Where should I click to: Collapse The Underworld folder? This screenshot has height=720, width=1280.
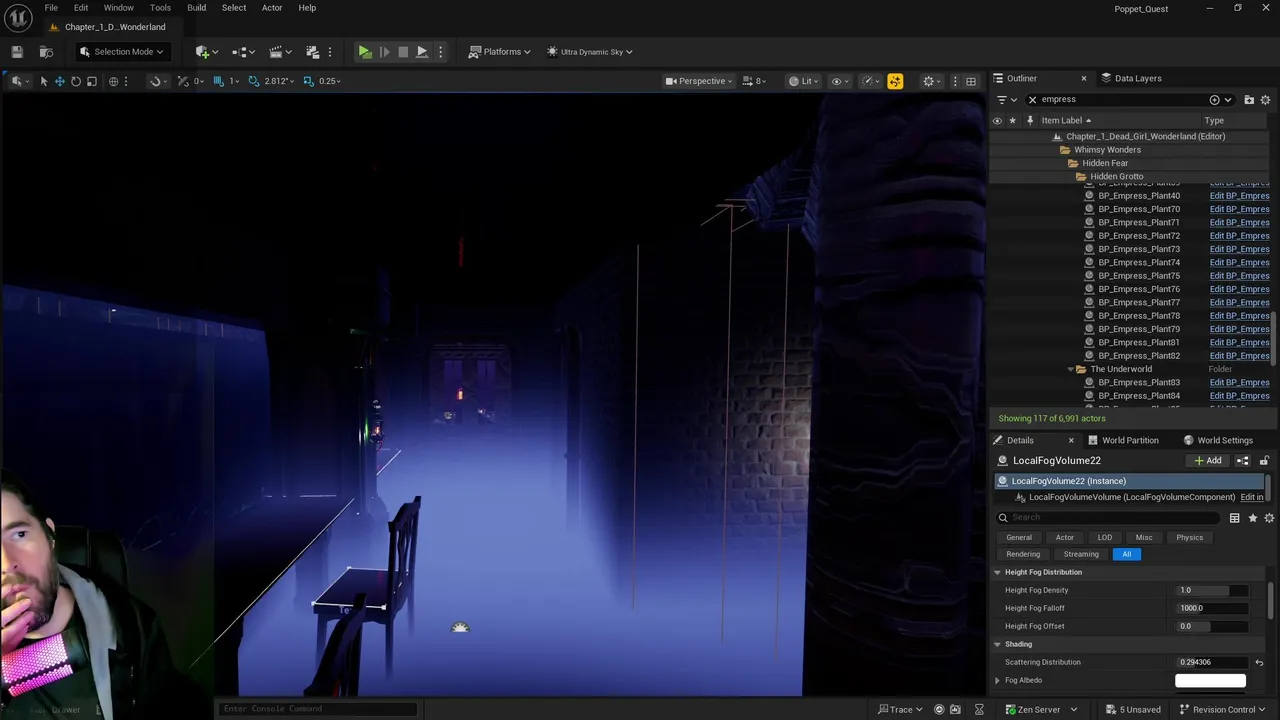pos(1071,369)
